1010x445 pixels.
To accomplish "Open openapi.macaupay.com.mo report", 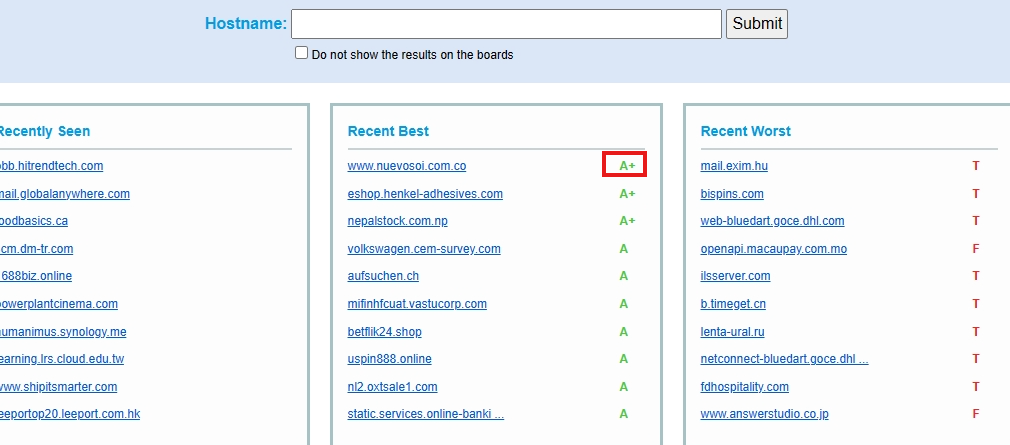I will coord(773,249).
